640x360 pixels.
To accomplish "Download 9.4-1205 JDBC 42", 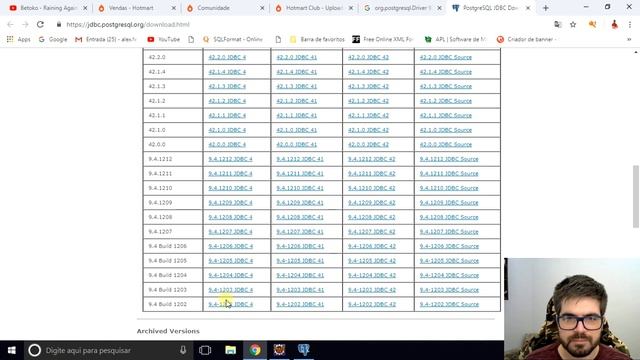I will (372, 261).
